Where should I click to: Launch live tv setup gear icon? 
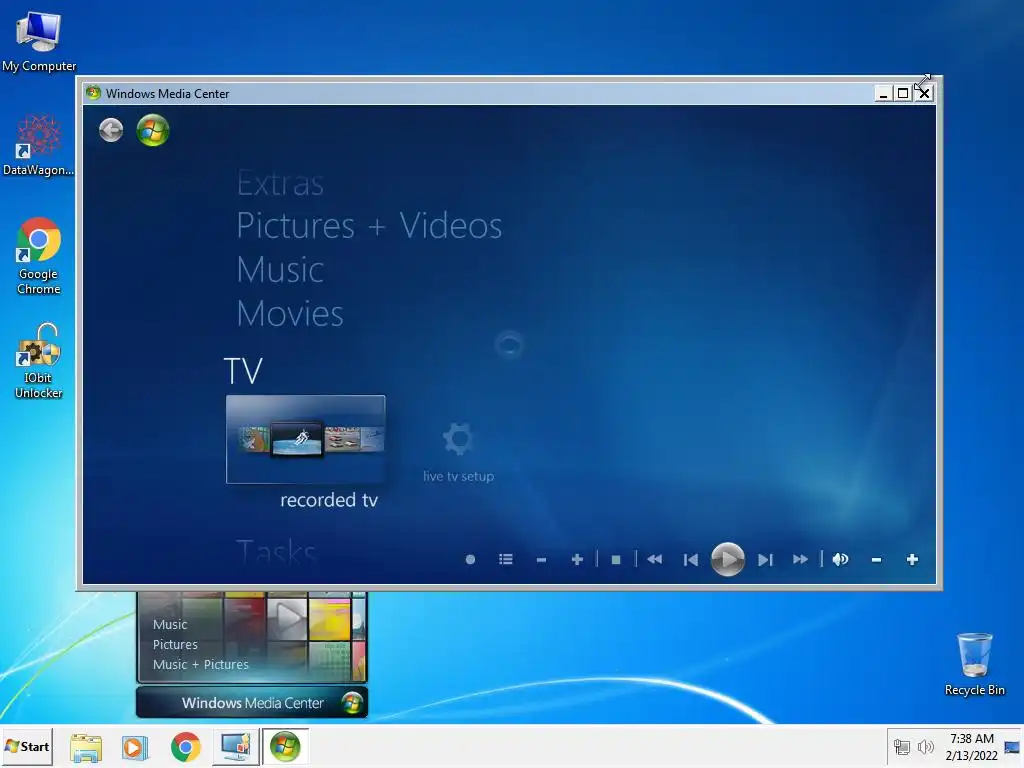pos(458,439)
